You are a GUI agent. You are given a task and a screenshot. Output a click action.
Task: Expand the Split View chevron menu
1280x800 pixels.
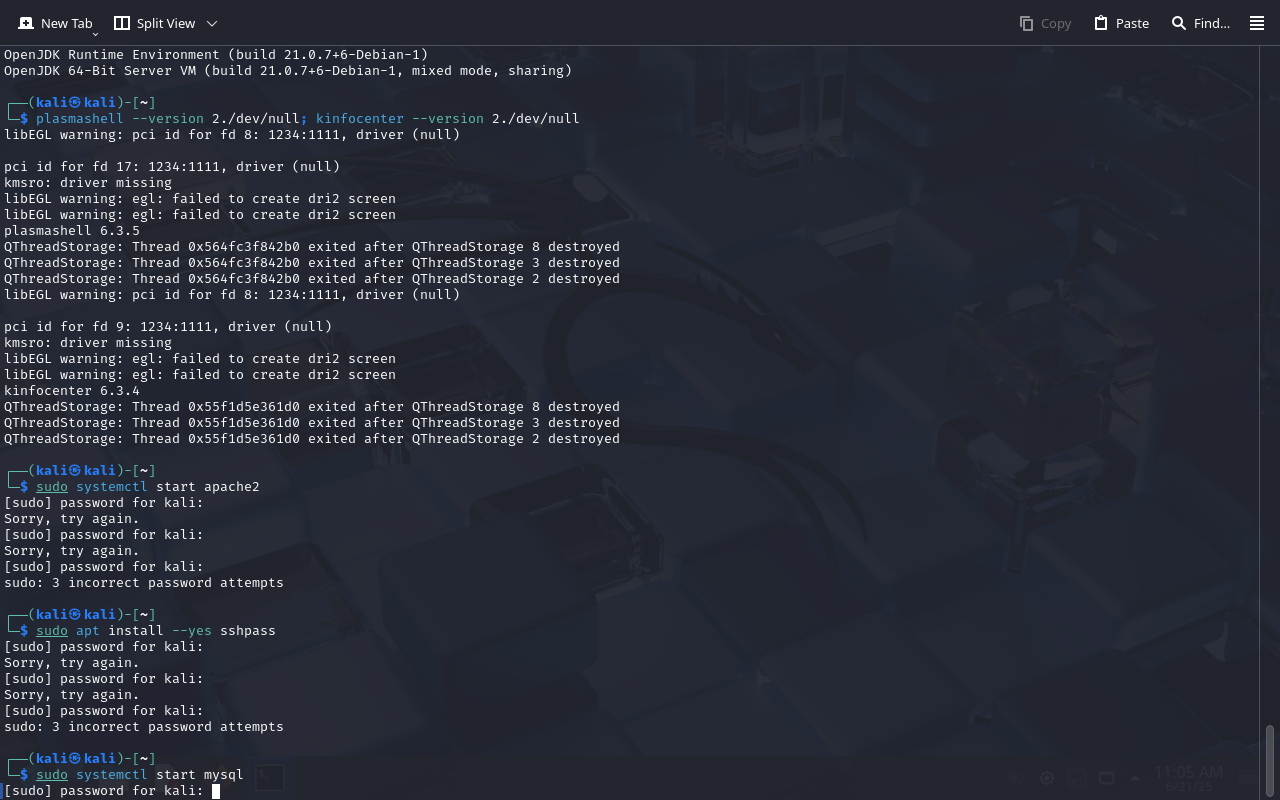pos(212,23)
